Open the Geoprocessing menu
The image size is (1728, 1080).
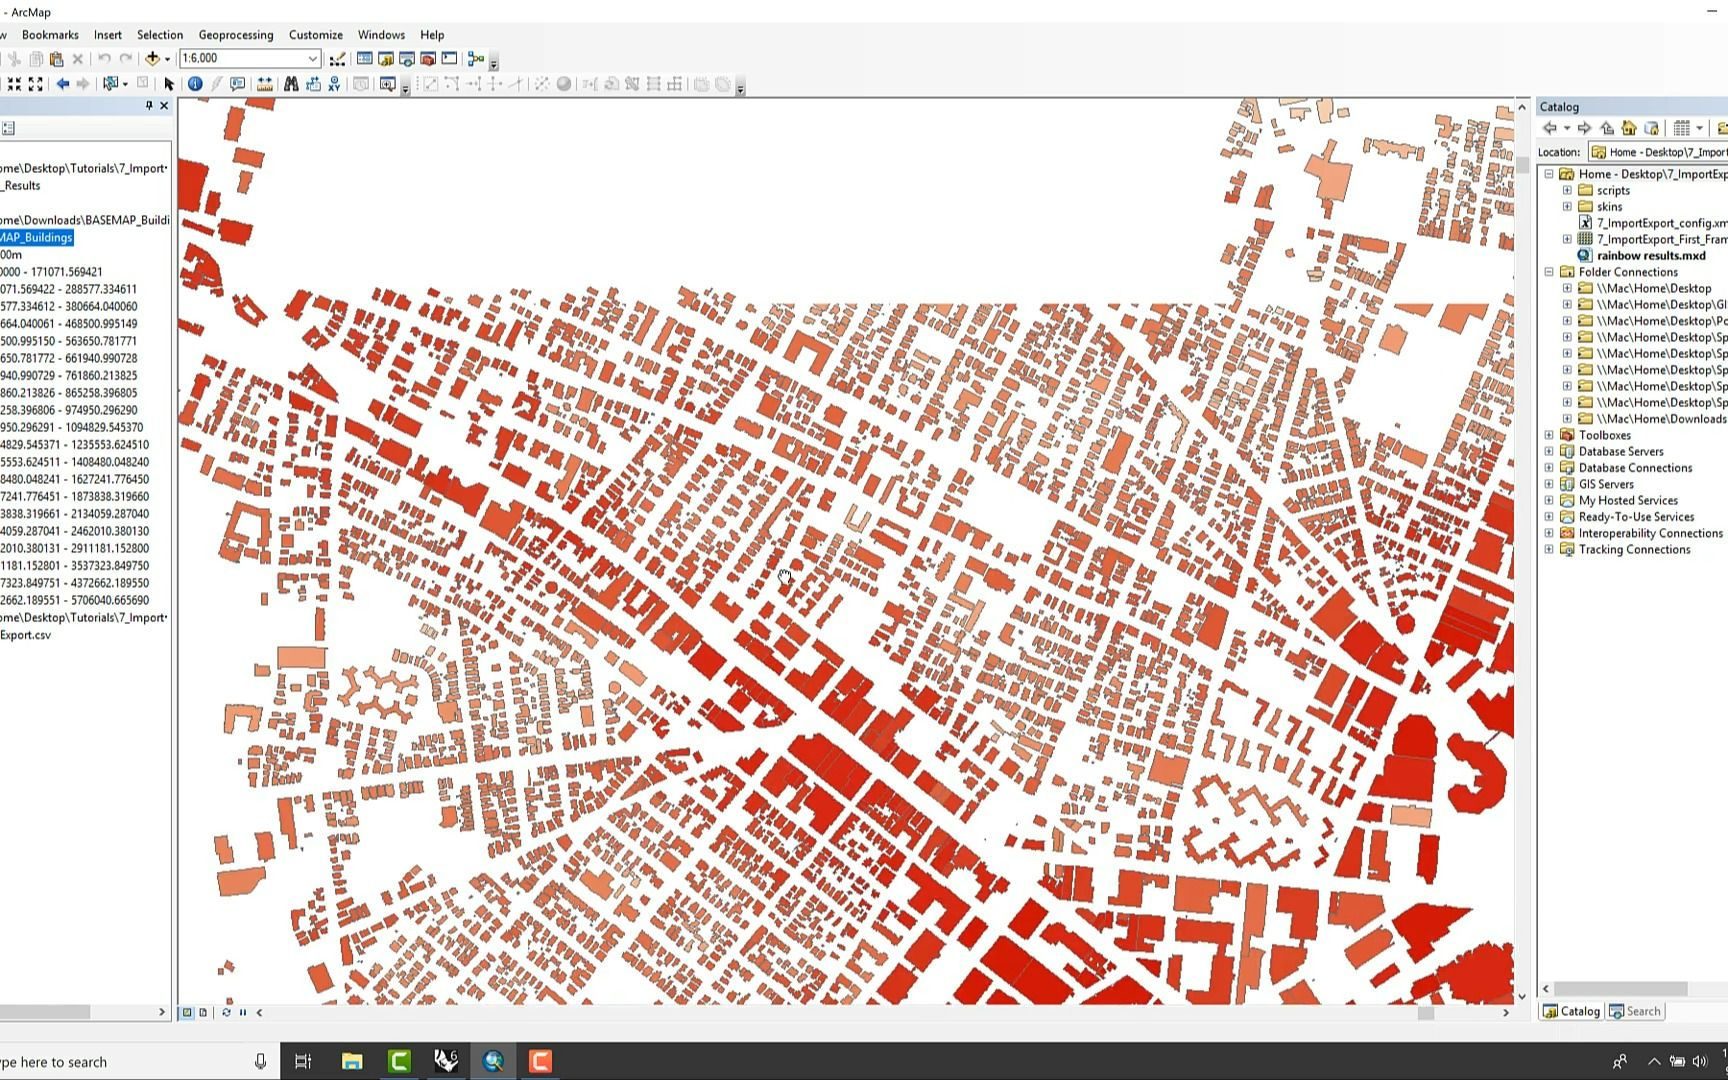click(x=235, y=35)
